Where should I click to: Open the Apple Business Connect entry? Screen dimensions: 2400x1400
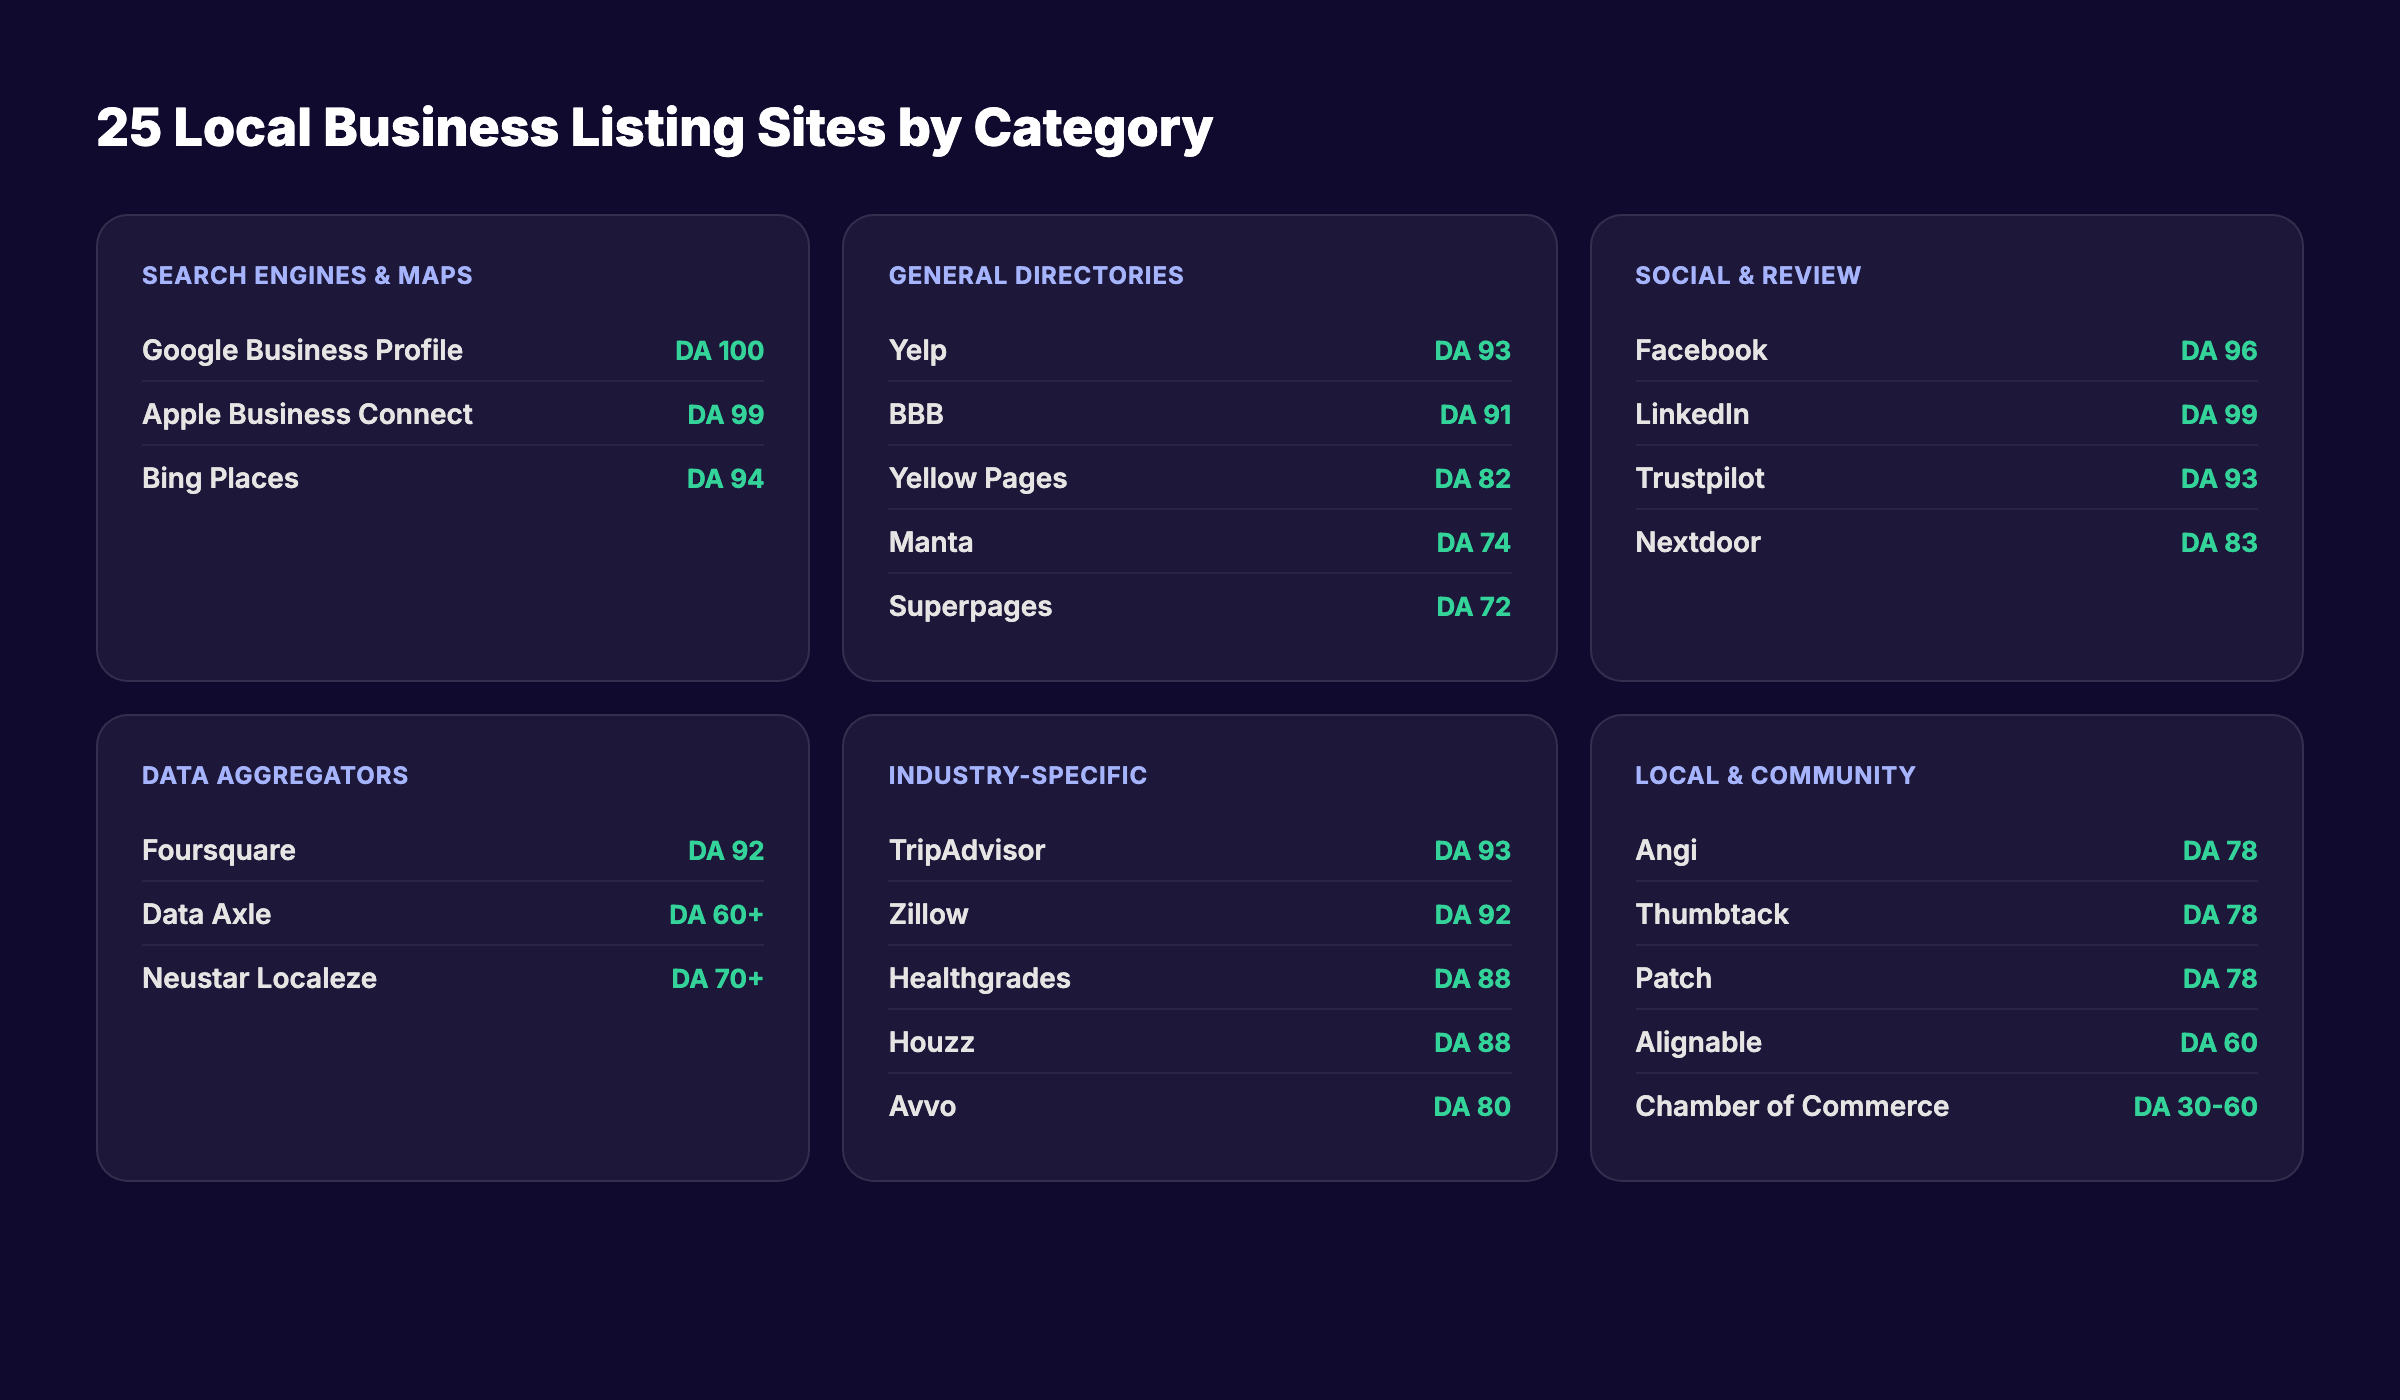click(x=307, y=414)
